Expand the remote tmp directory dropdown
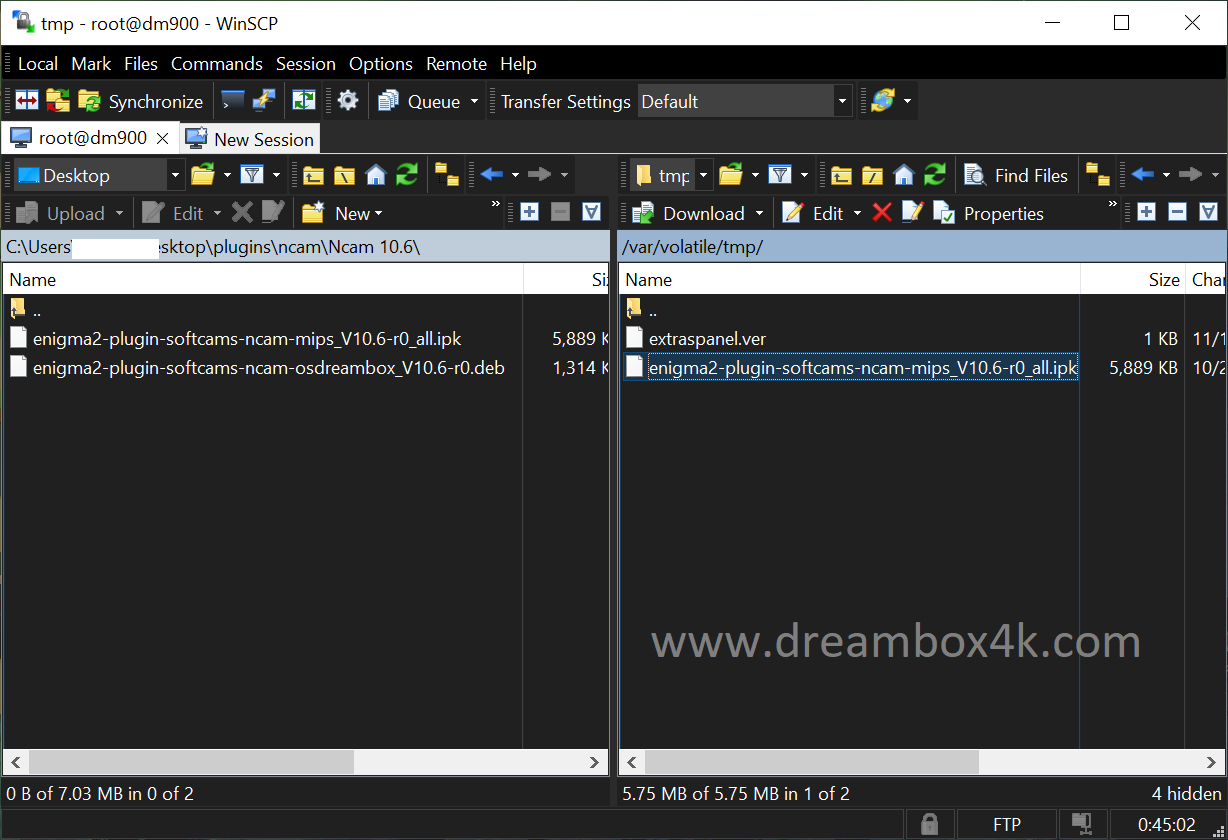 [x=704, y=175]
